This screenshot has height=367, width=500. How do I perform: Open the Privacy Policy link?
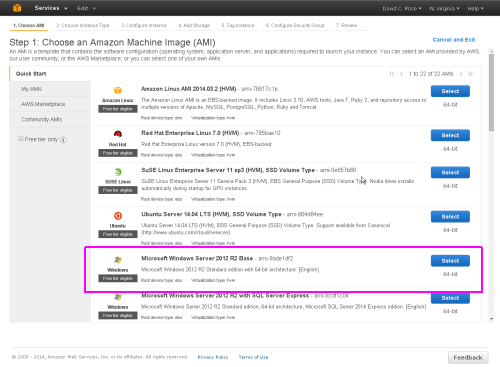213,357
